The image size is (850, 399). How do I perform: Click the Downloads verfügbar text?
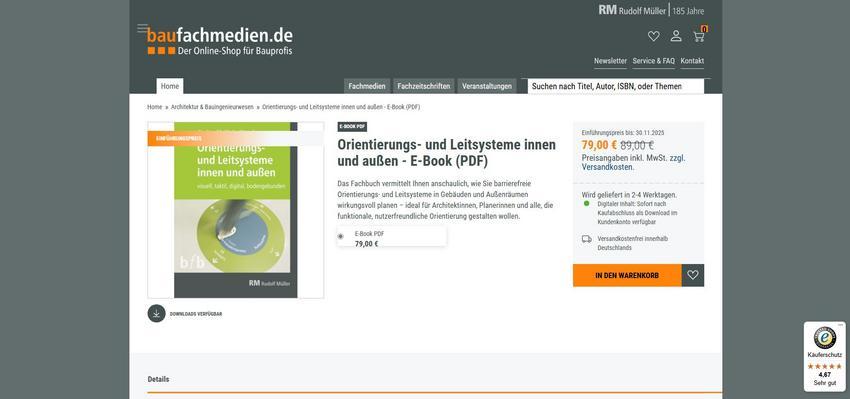pyautogui.click(x=196, y=314)
